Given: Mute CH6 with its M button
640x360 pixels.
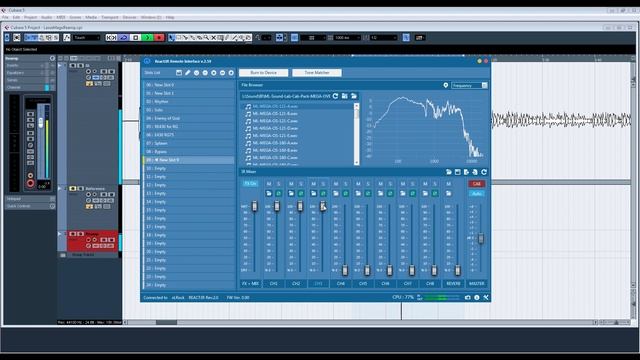Looking at the screenshot, I should [381, 184].
